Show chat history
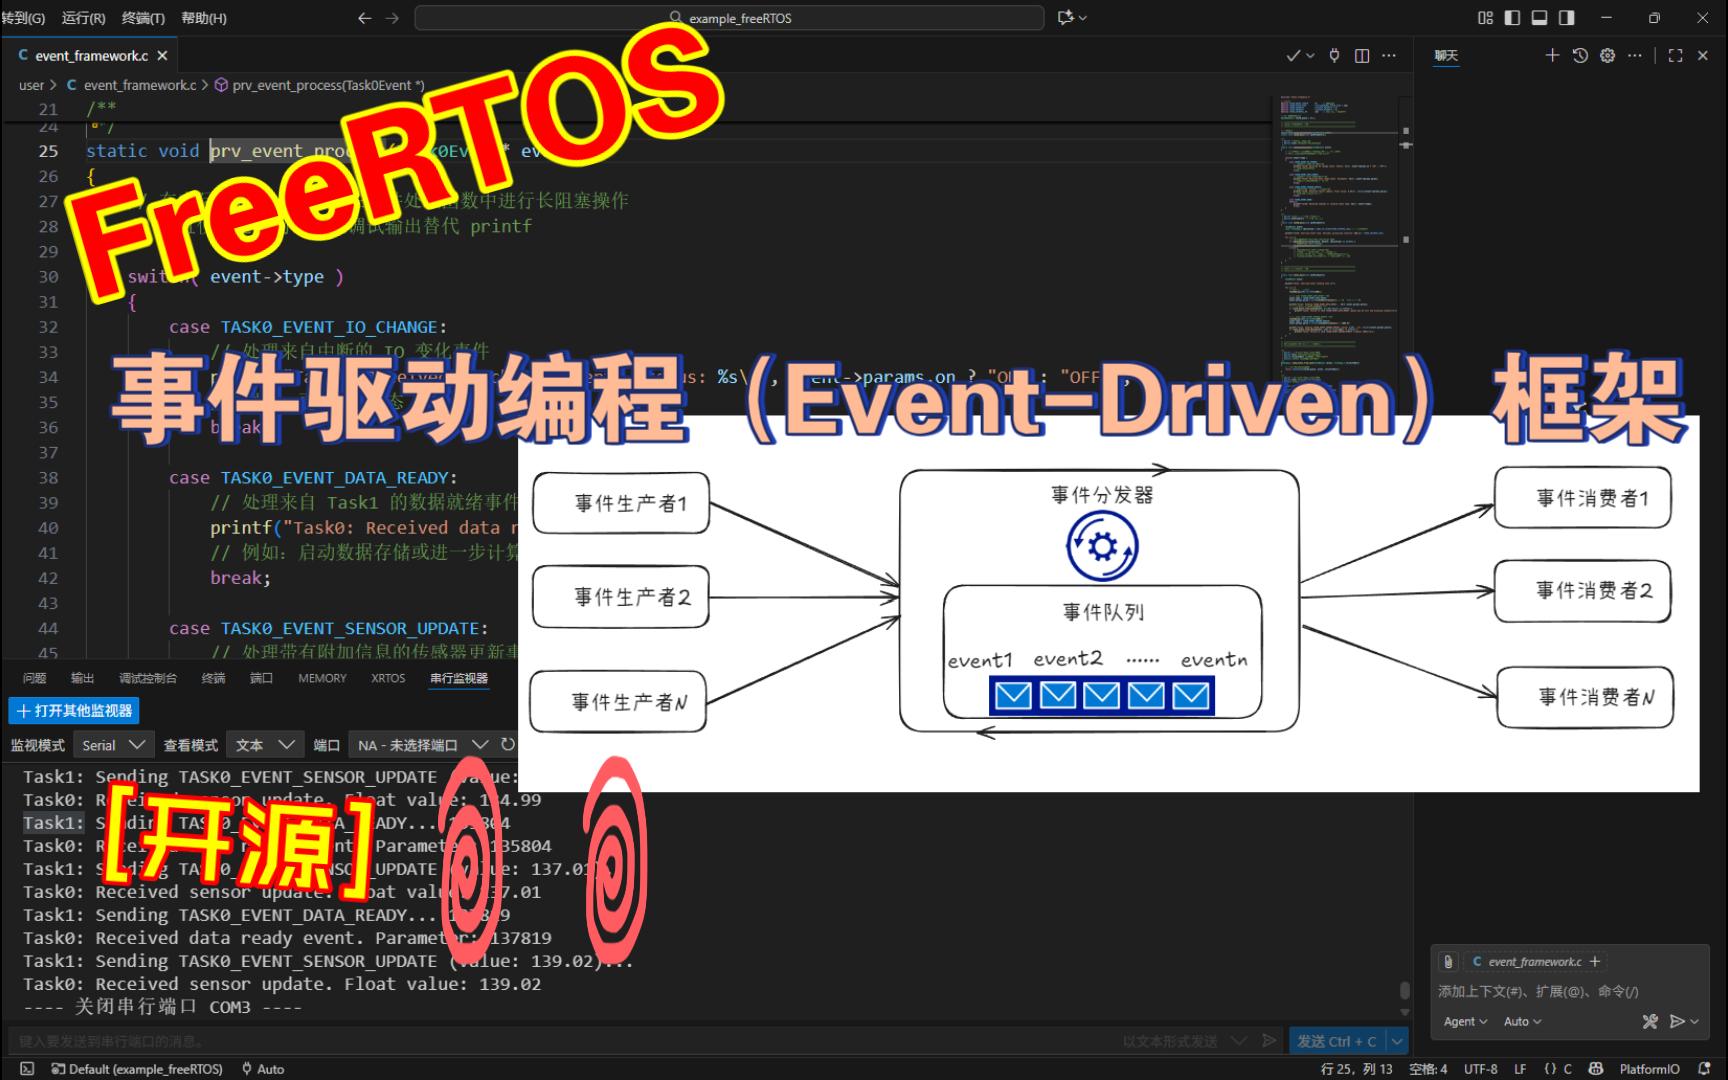 1580,56
